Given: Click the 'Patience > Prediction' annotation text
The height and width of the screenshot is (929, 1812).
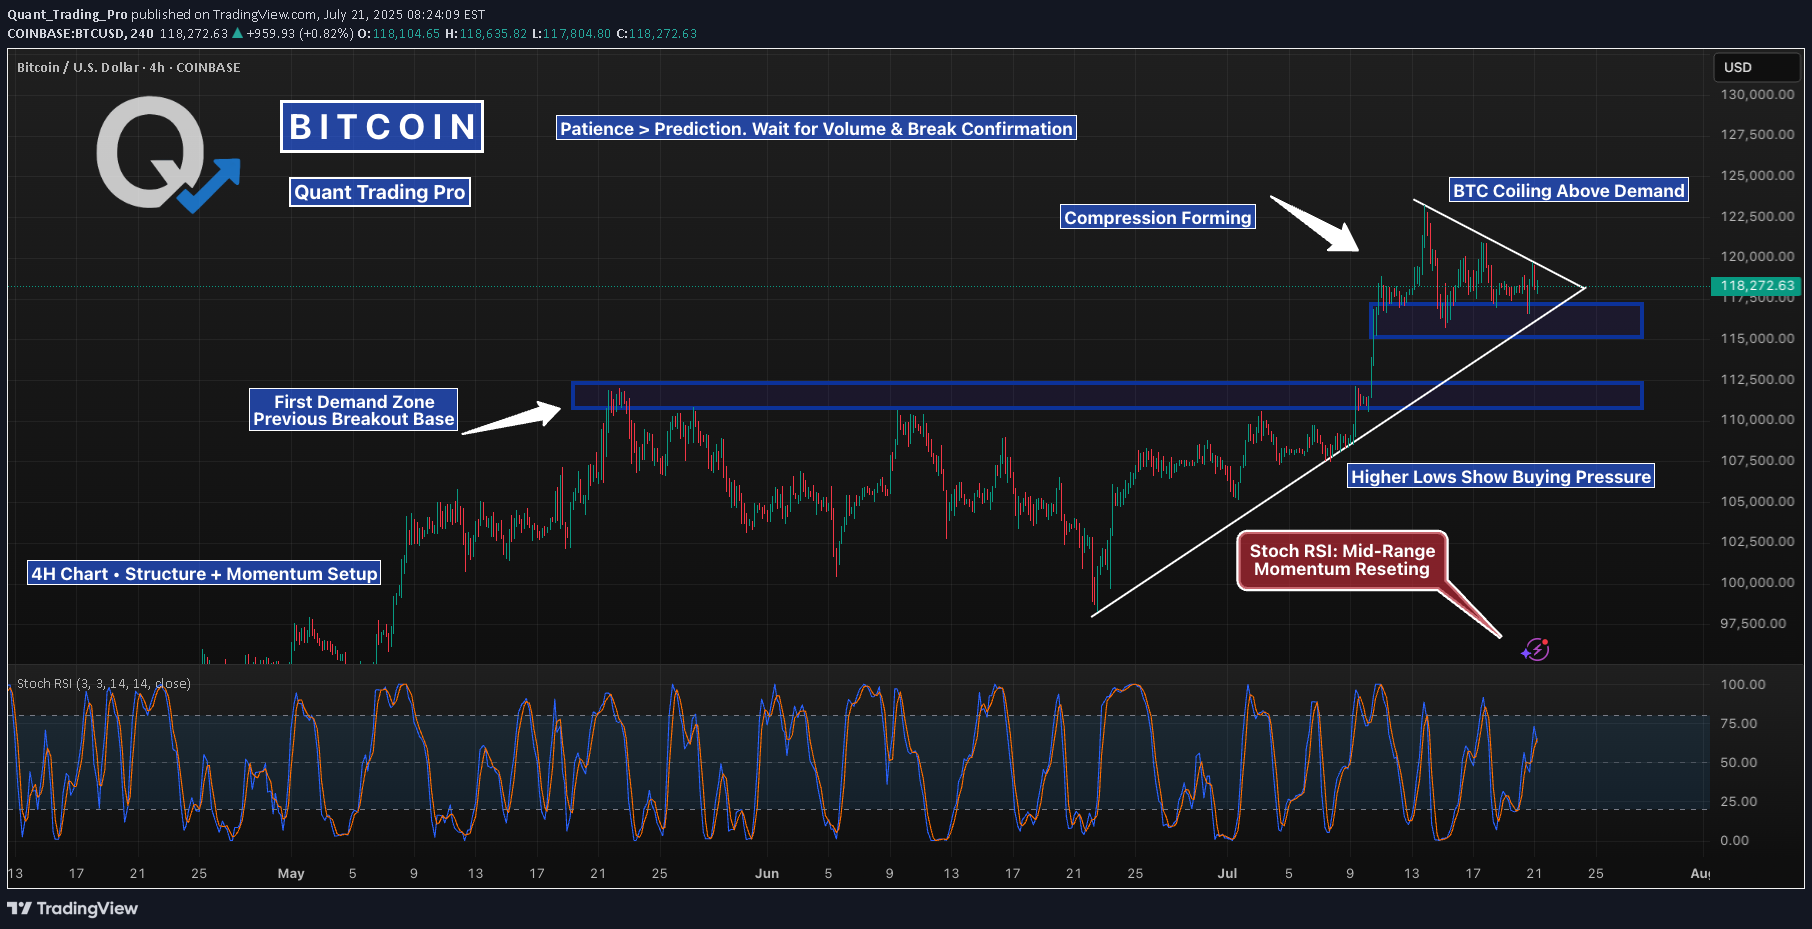Looking at the screenshot, I should click(x=816, y=128).
